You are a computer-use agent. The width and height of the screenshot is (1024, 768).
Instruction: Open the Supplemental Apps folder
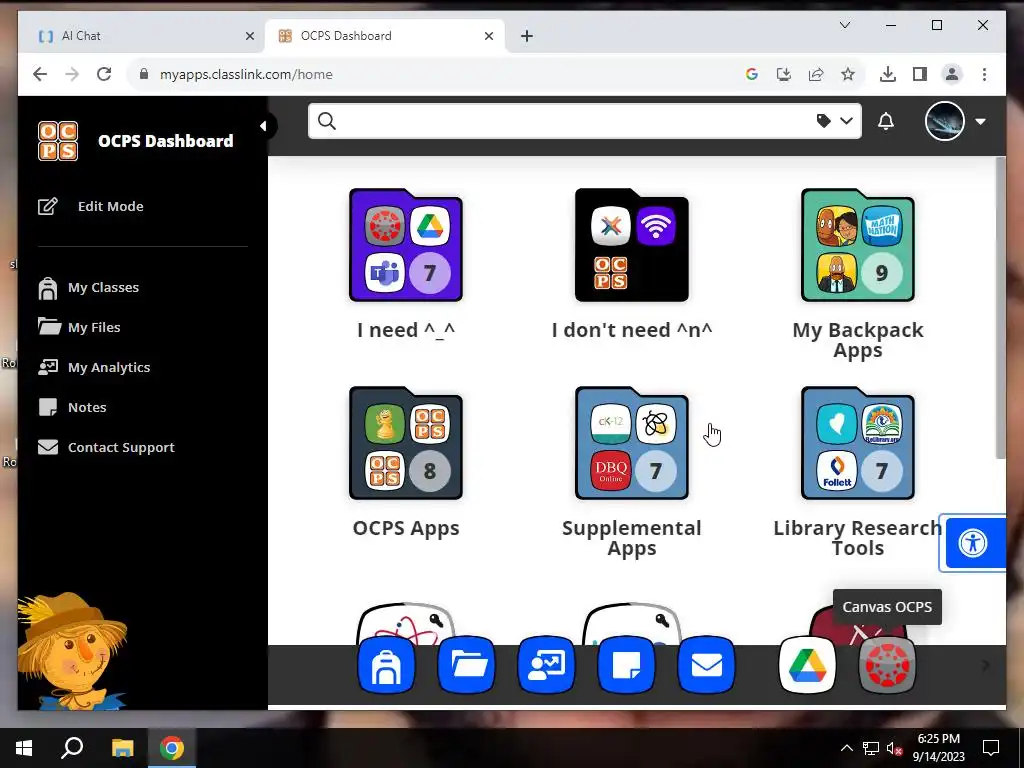pos(632,443)
